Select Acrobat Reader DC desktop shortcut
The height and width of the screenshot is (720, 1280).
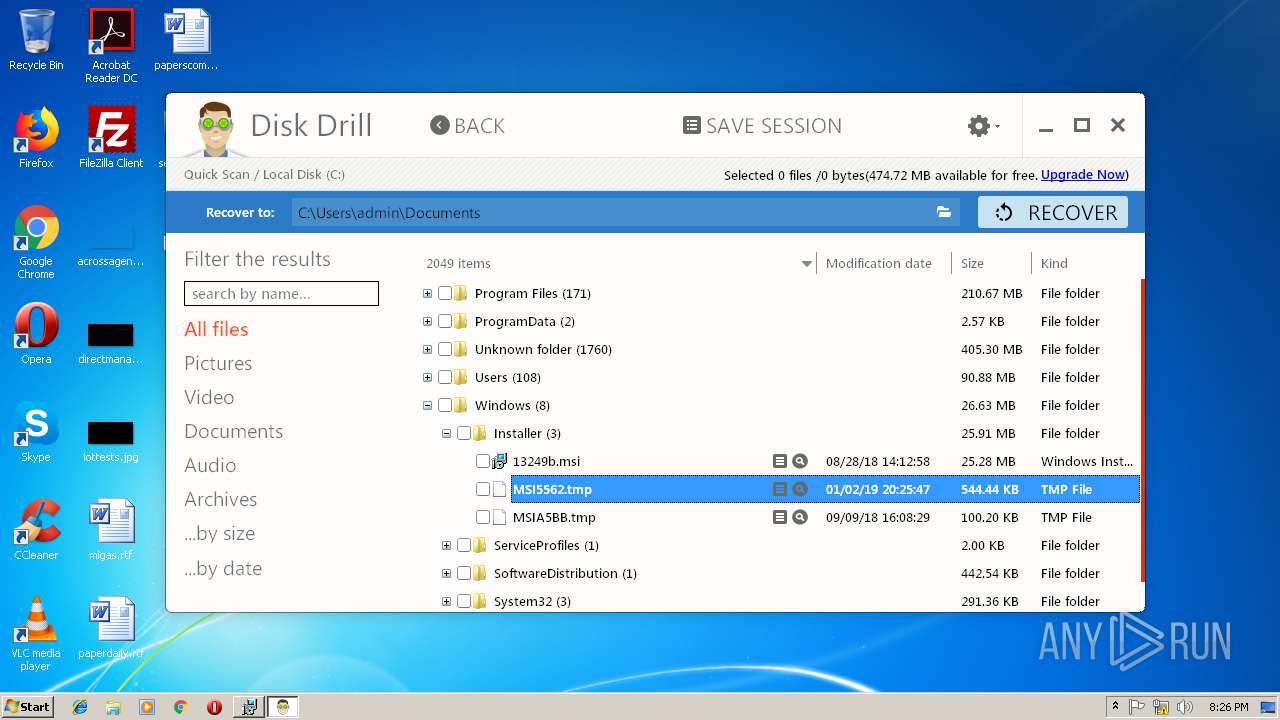[111, 46]
